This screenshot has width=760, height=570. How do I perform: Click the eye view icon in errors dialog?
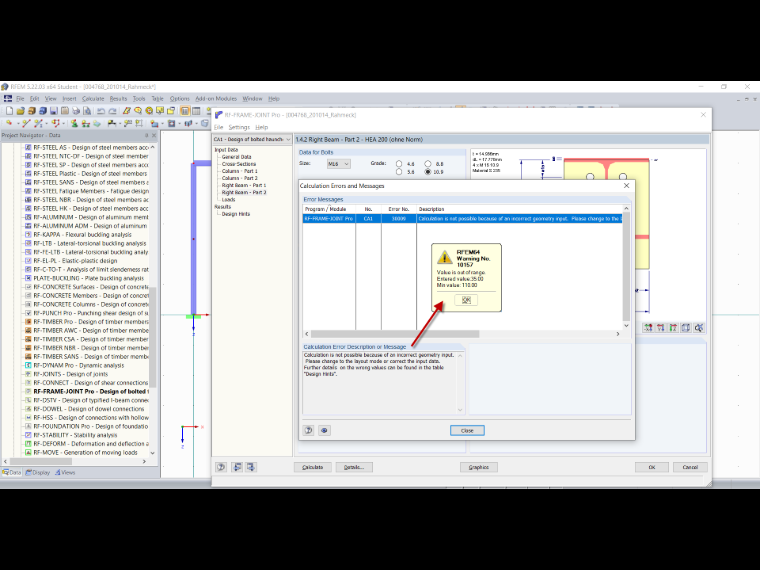(x=324, y=430)
